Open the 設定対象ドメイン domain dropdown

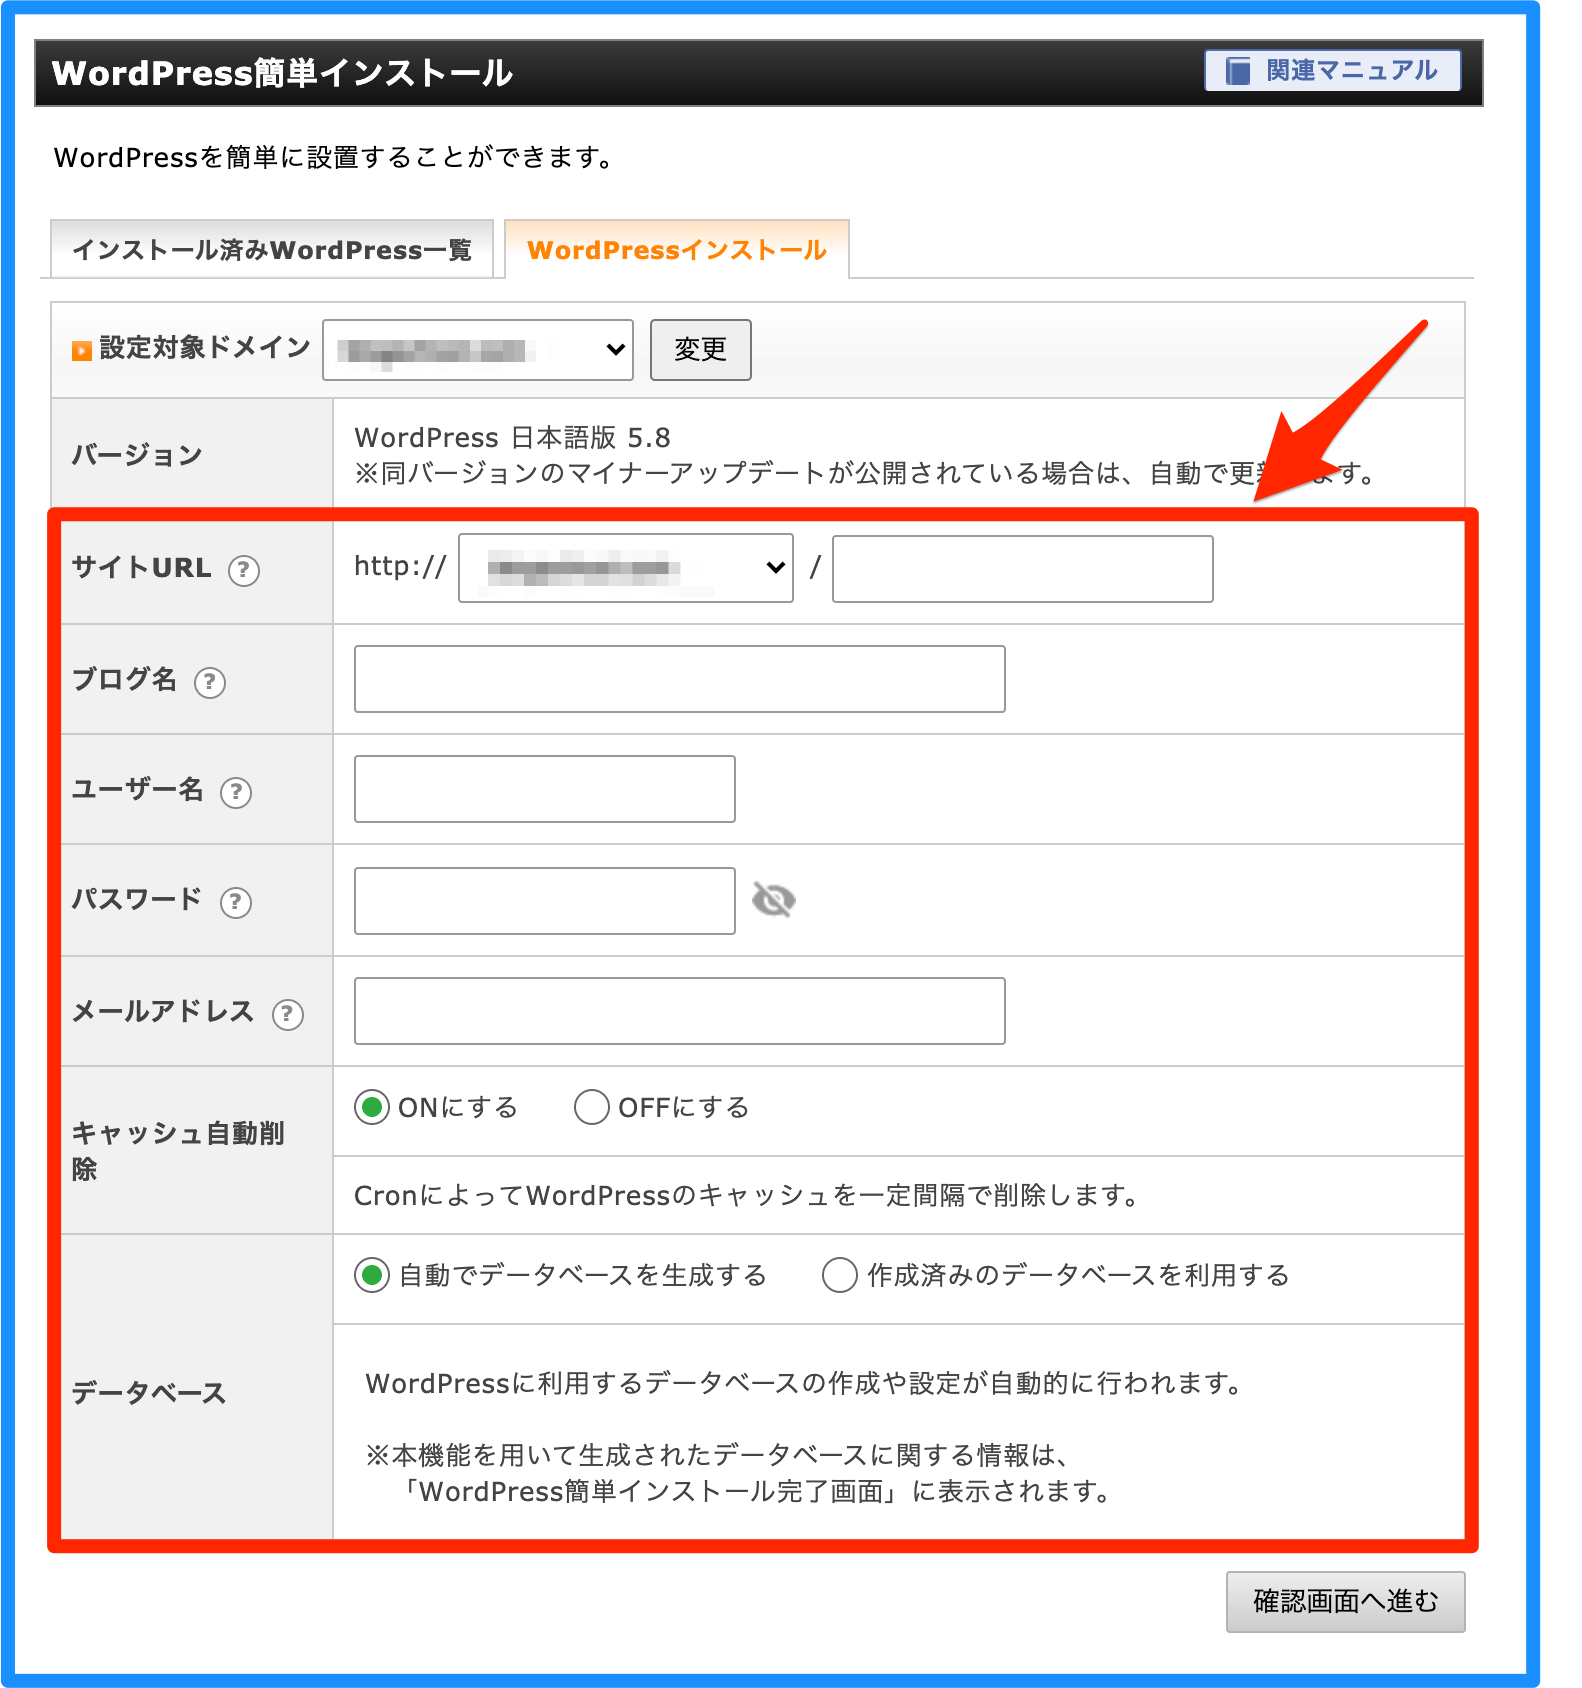(x=478, y=350)
